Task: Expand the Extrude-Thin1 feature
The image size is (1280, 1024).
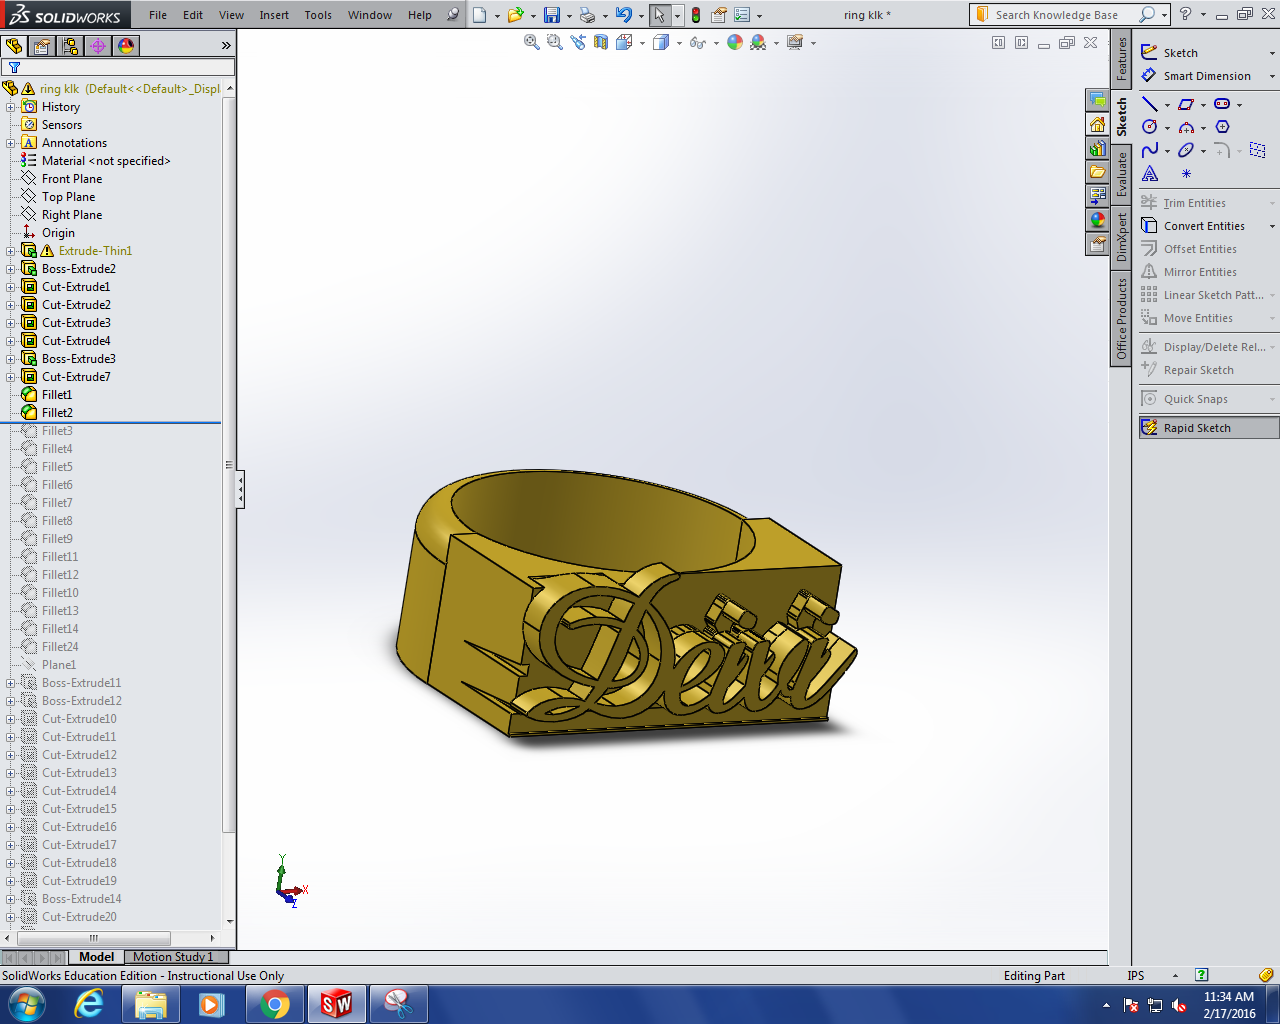Action: click(11, 251)
